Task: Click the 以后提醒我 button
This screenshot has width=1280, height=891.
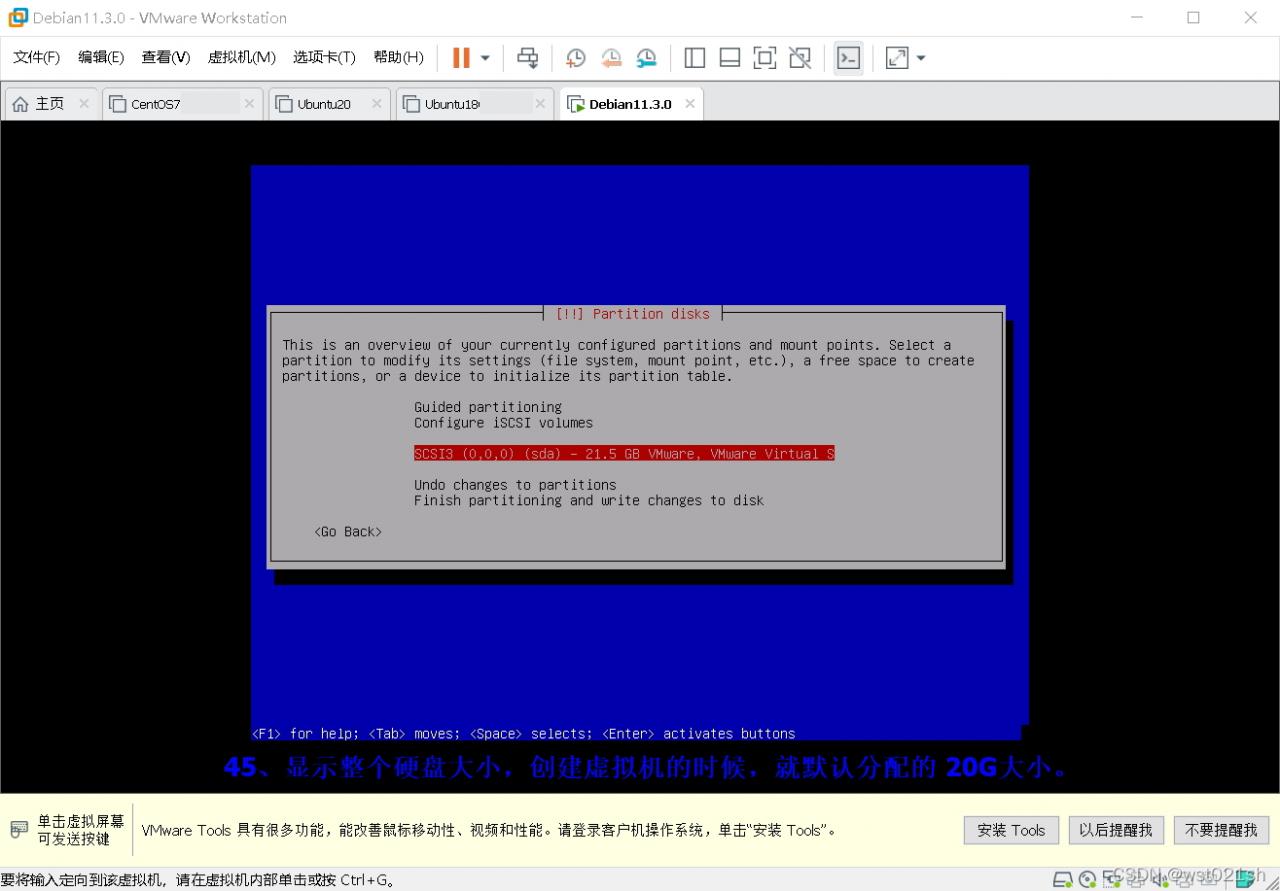Action: pos(1116,830)
